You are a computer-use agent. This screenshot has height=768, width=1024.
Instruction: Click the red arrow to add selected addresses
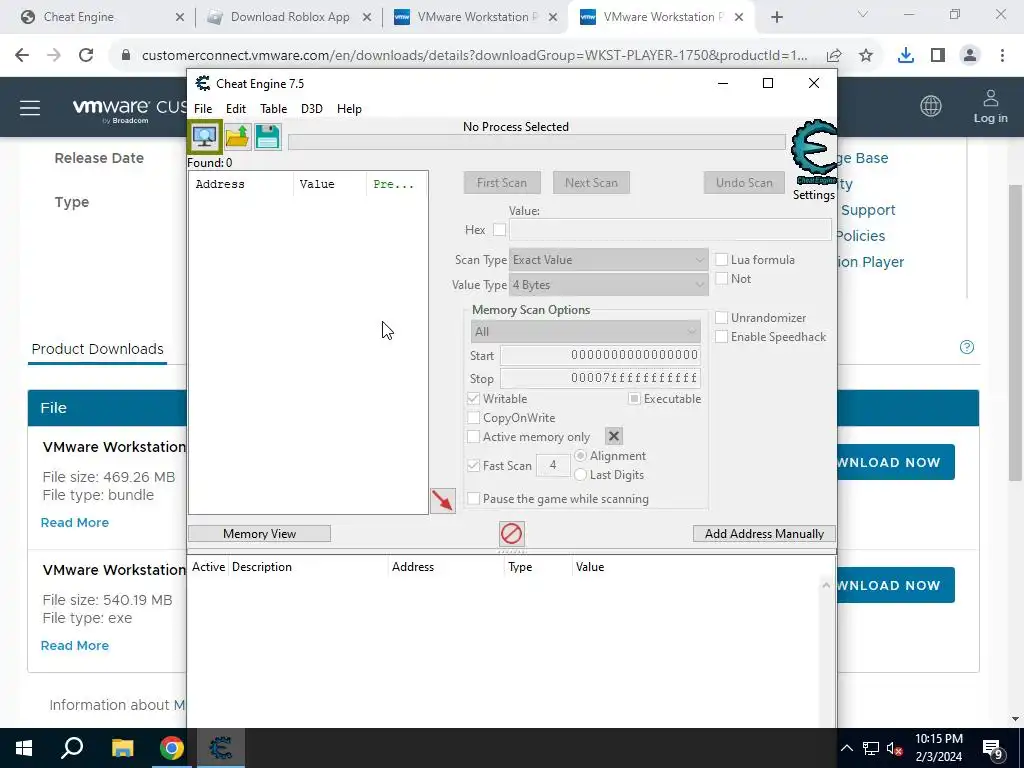443,501
